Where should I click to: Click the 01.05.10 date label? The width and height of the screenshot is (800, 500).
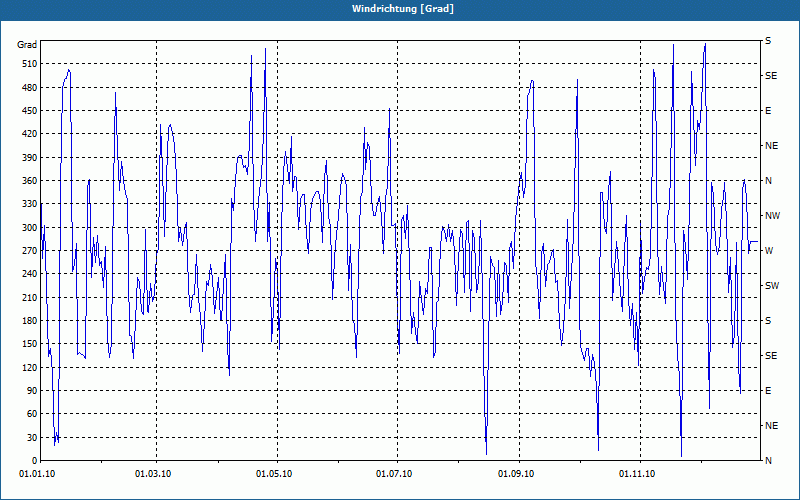274,474
